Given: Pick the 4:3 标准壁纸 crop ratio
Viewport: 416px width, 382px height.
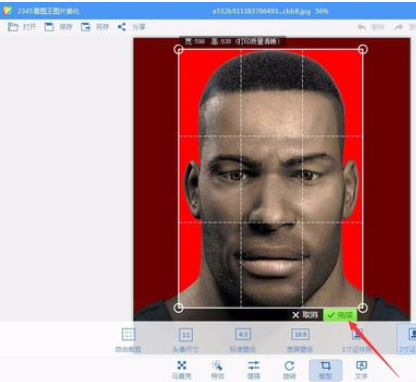Looking at the screenshot, I should [x=243, y=340].
